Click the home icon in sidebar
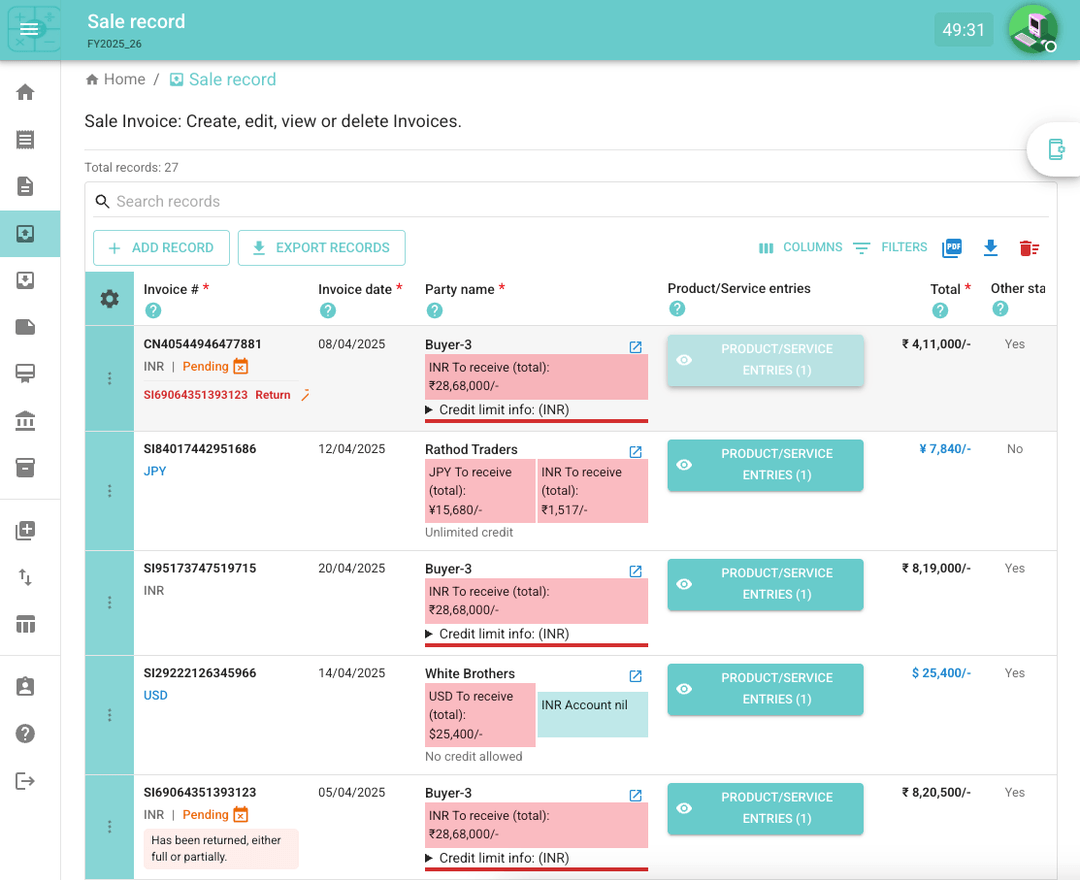The height and width of the screenshot is (880, 1080). (x=26, y=93)
